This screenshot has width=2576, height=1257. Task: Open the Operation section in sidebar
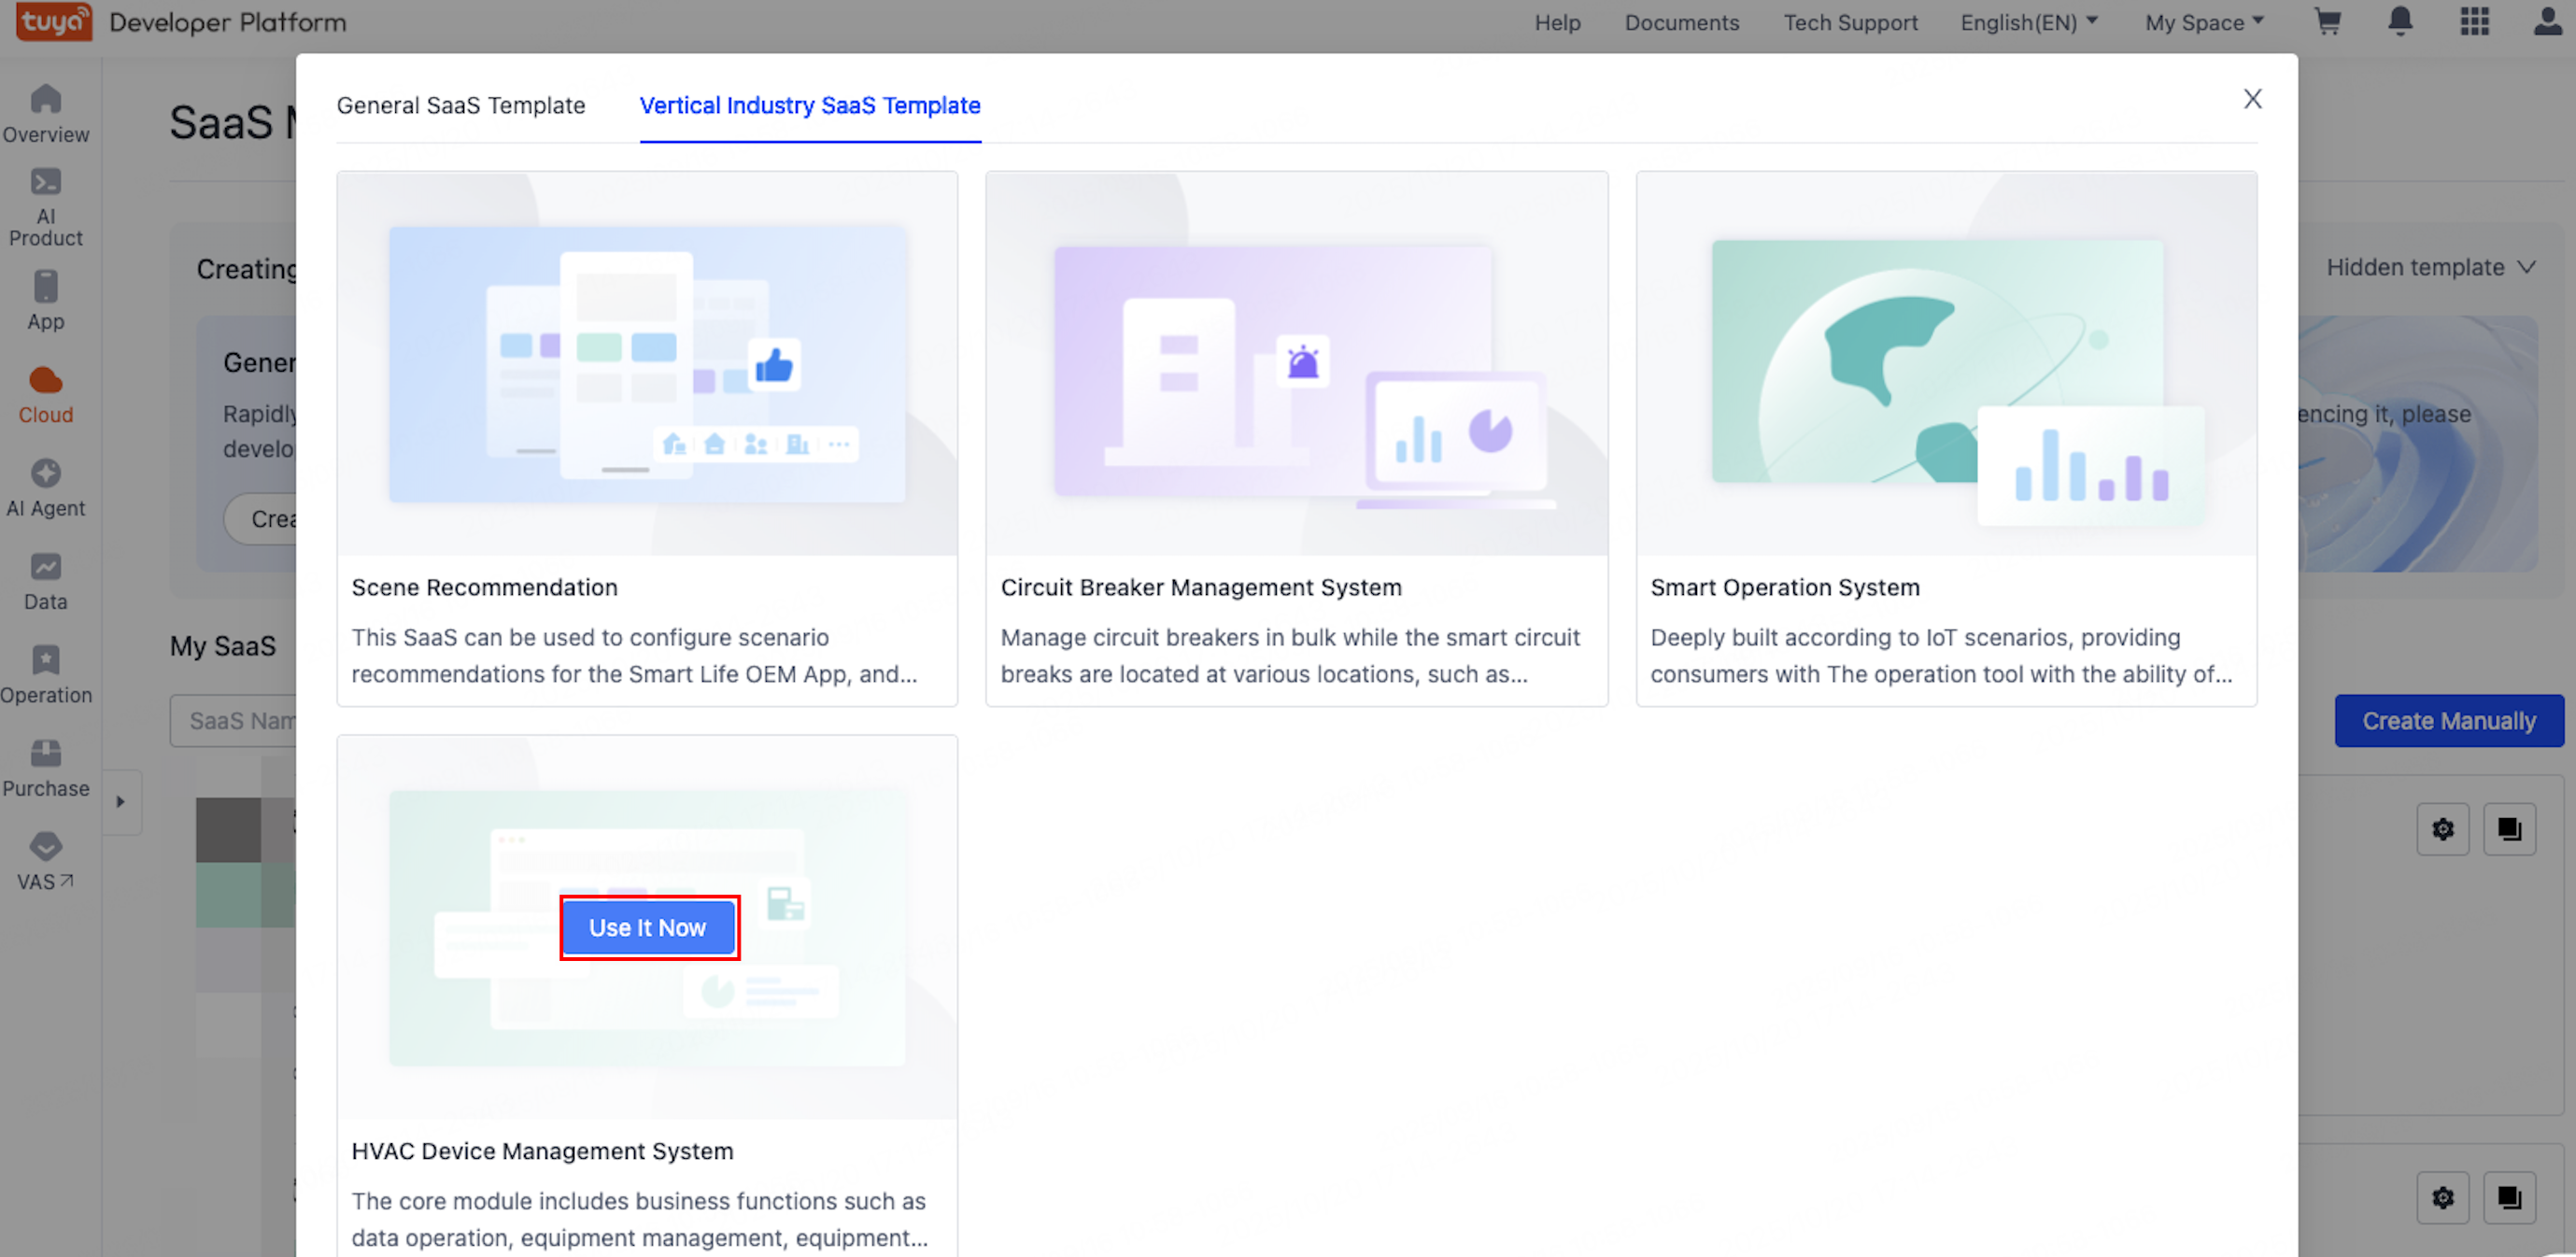(x=46, y=672)
